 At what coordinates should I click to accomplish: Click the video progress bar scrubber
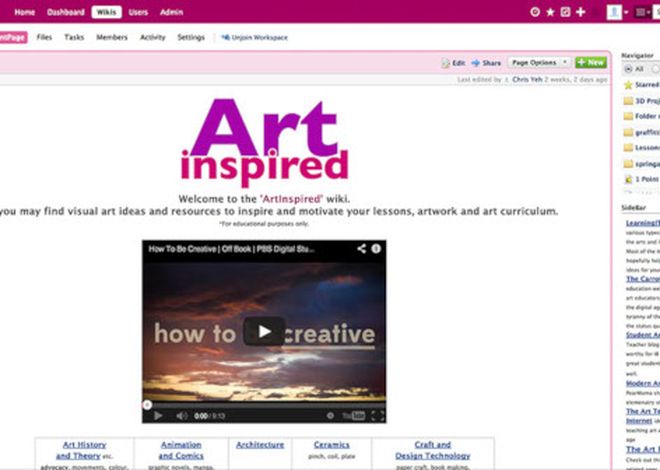[x=147, y=405]
